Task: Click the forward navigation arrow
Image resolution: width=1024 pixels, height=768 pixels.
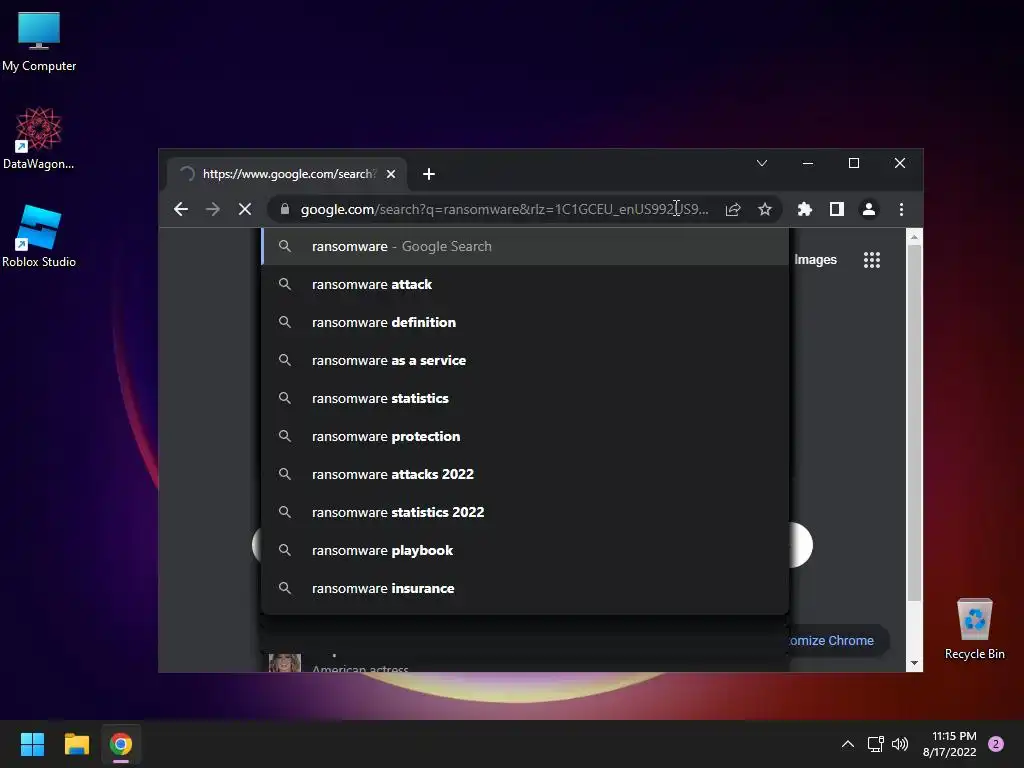Action: click(213, 209)
